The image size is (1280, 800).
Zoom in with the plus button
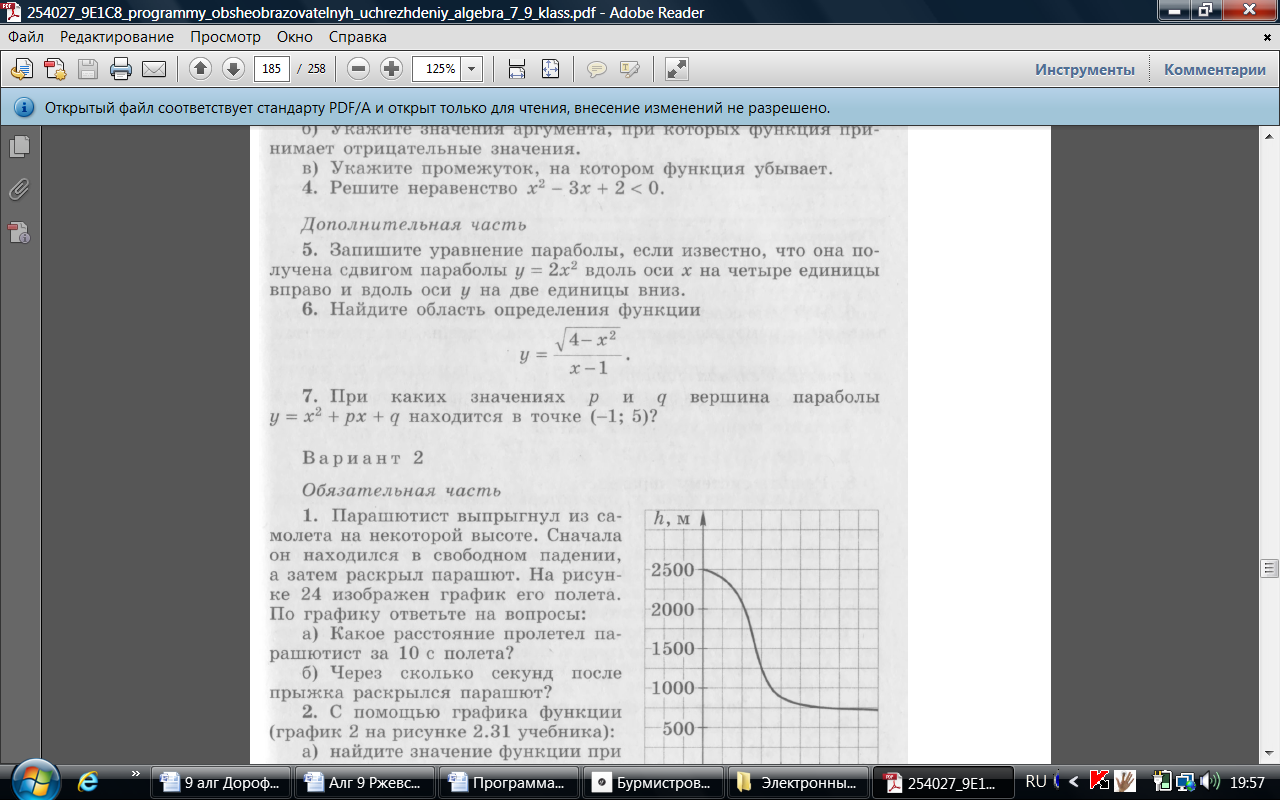[391, 69]
